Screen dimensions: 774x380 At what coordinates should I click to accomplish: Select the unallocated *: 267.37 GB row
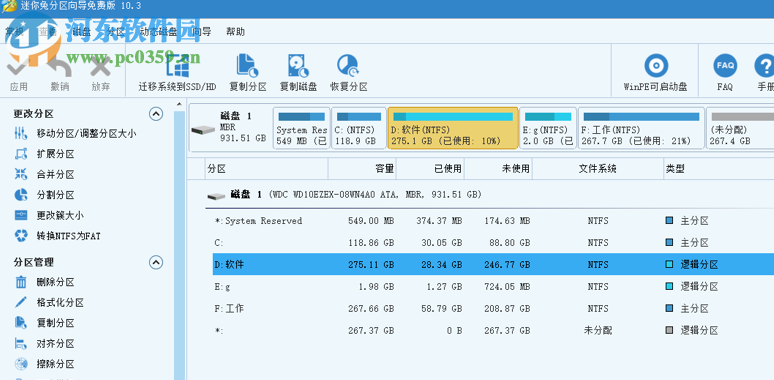pos(493,330)
